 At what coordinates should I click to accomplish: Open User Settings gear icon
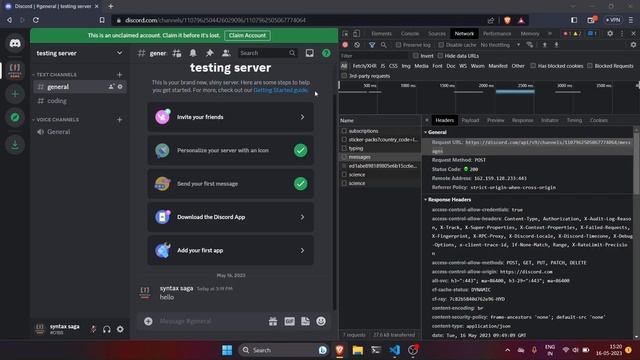point(120,329)
